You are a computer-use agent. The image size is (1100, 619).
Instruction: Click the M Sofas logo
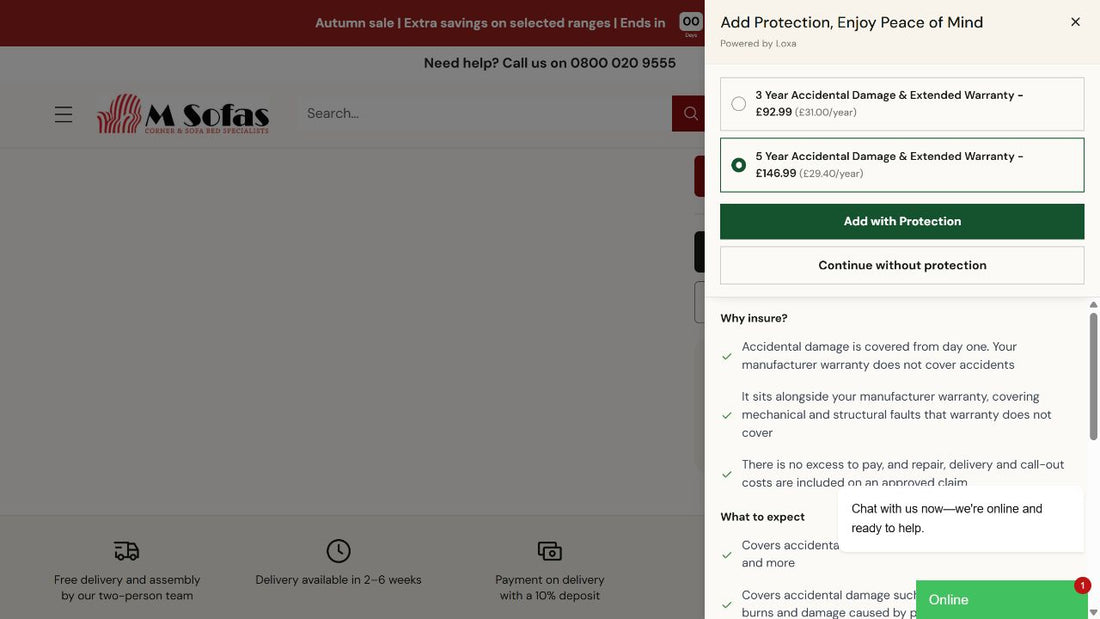(x=182, y=114)
